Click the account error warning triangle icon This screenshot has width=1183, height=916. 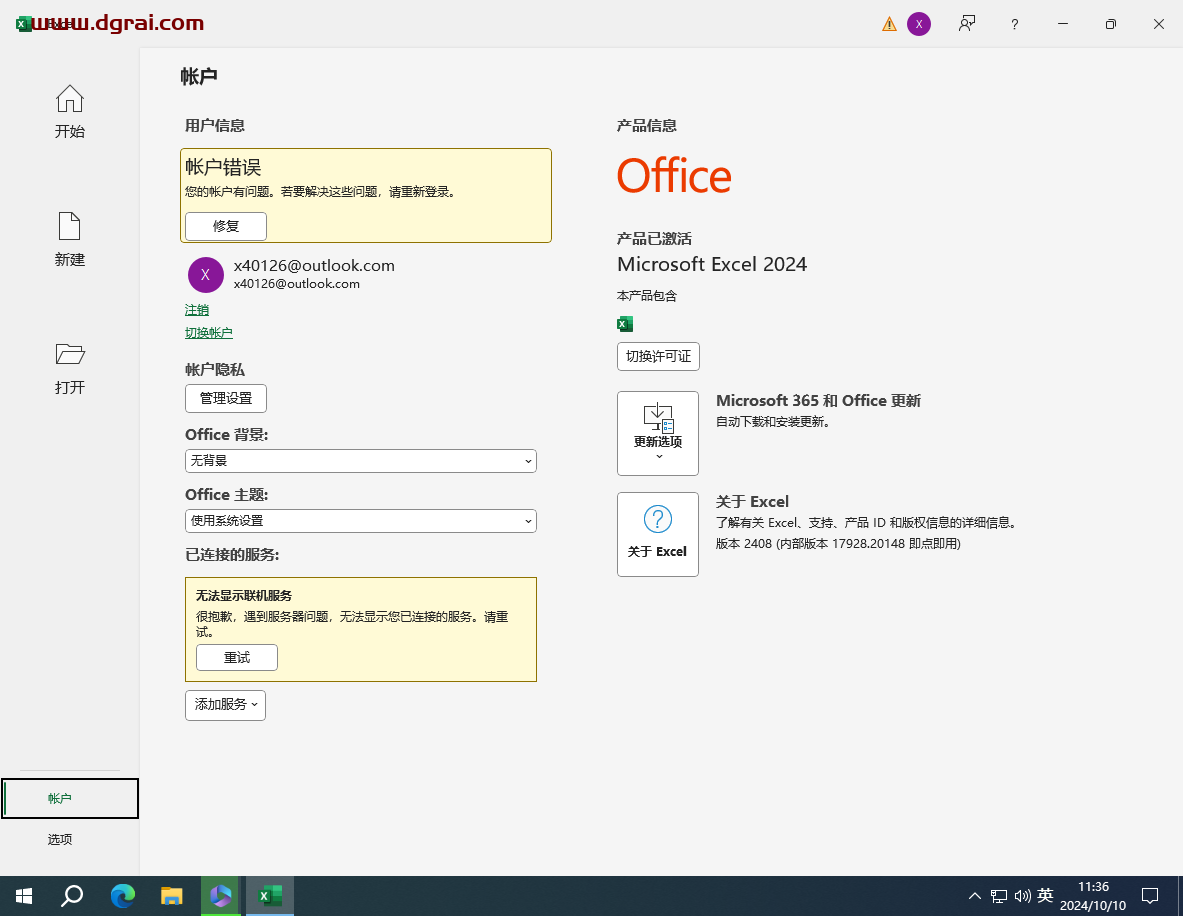coord(889,23)
